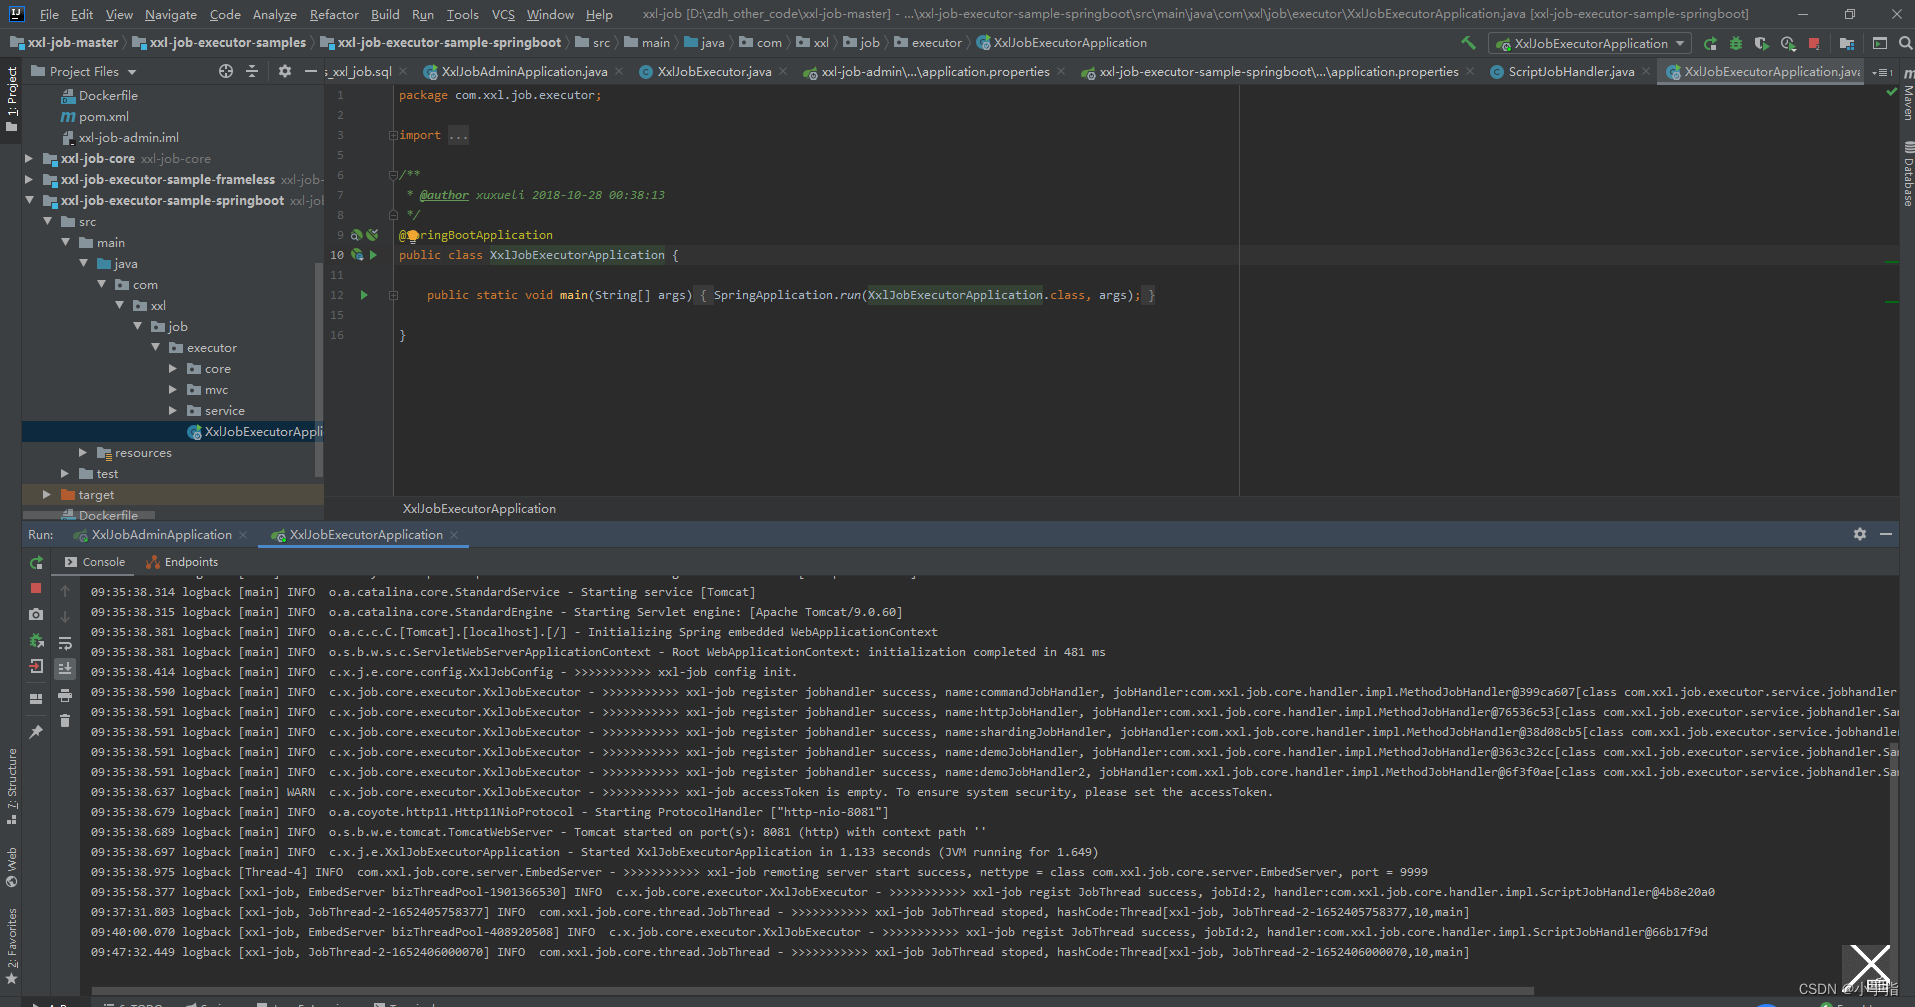This screenshot has width=1915, height=1007.
Task: Open the Project panel settings gear
Action: pyautogui.click(x=285, y=71)
